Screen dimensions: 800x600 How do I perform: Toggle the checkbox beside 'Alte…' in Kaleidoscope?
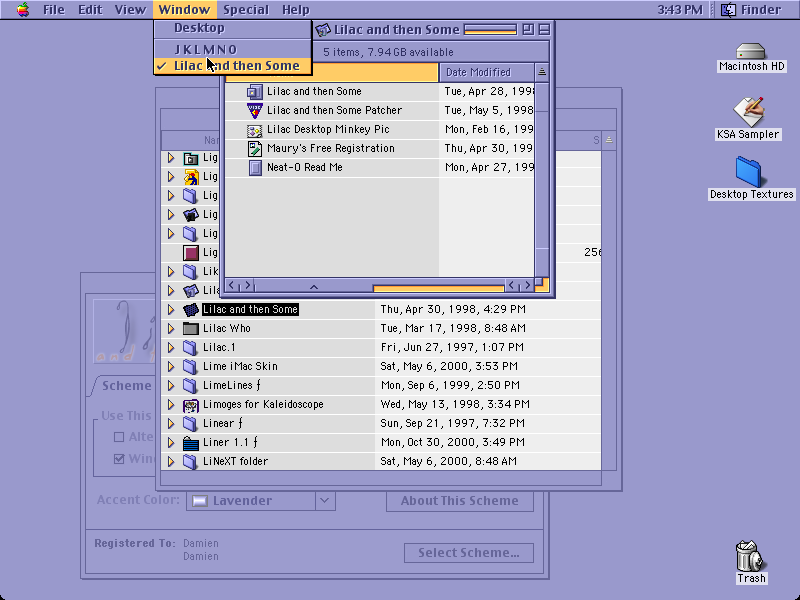click(x=119, y=437)
